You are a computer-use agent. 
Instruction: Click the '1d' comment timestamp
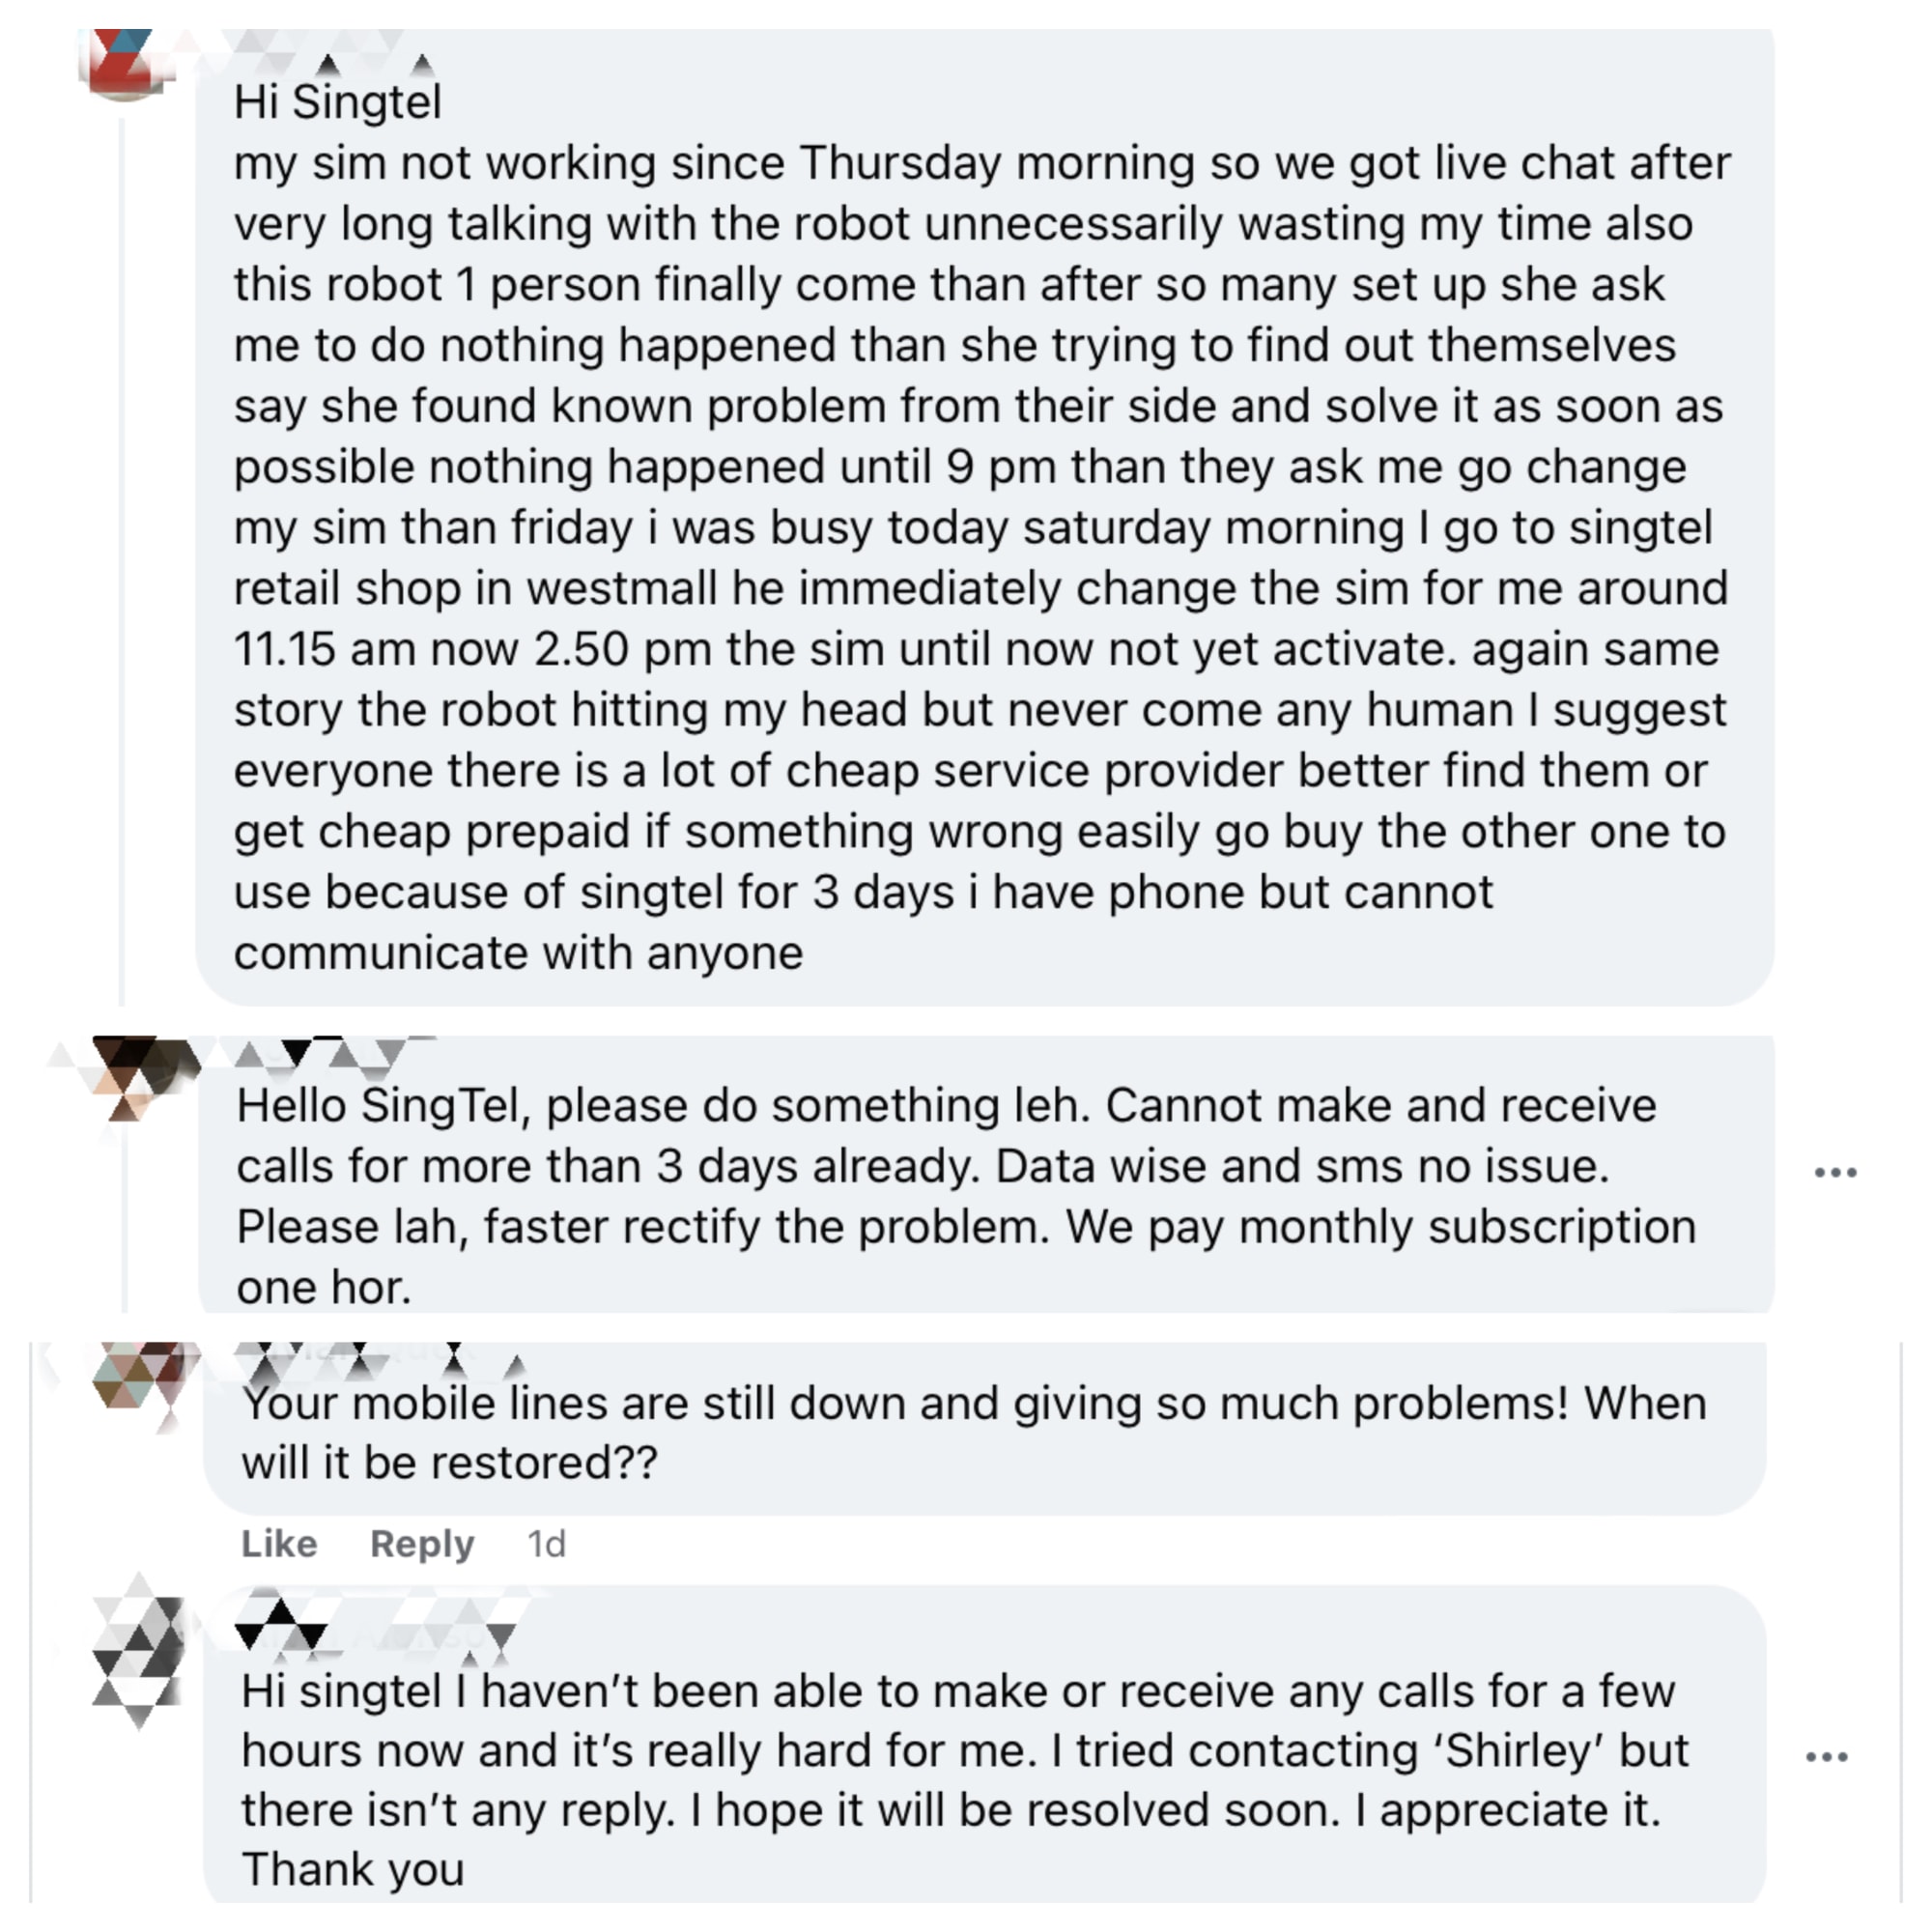point(546,1544)
